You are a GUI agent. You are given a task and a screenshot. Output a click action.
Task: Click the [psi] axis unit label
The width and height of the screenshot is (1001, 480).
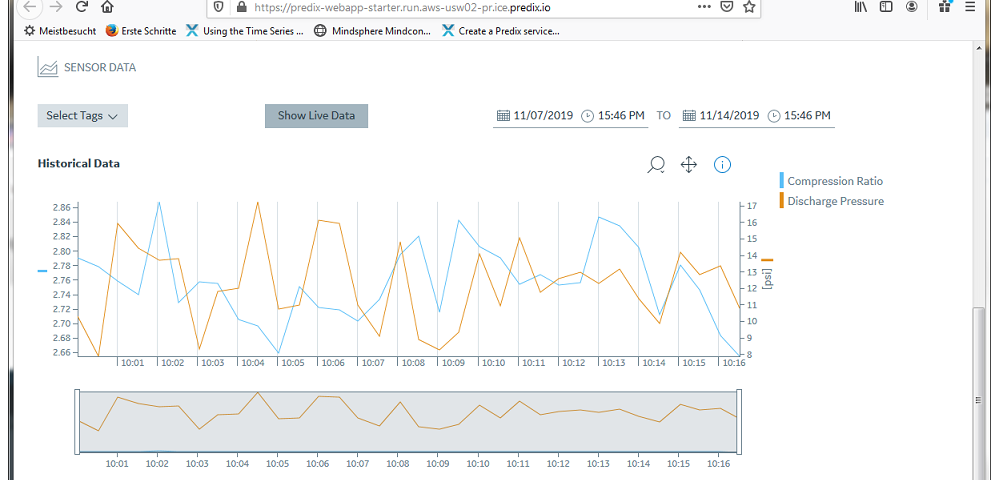pos(767,277)
